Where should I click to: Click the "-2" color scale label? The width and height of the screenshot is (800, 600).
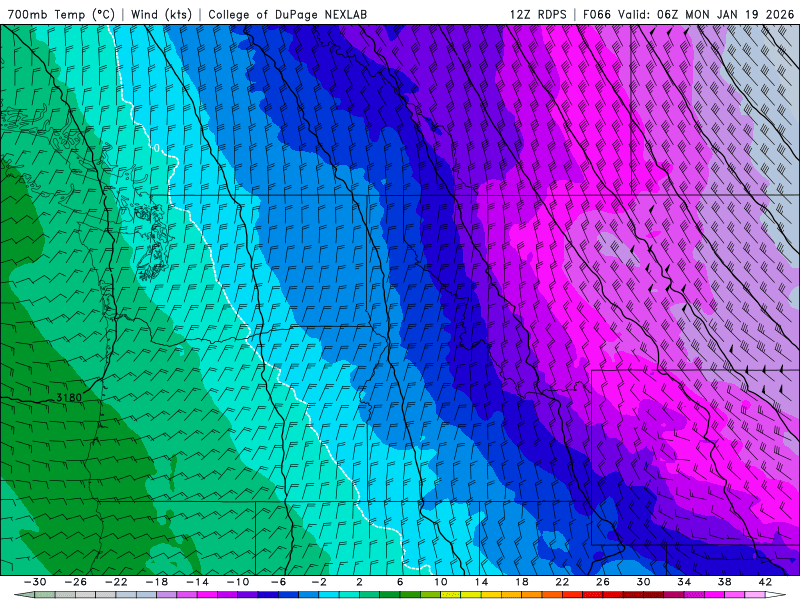319,582
